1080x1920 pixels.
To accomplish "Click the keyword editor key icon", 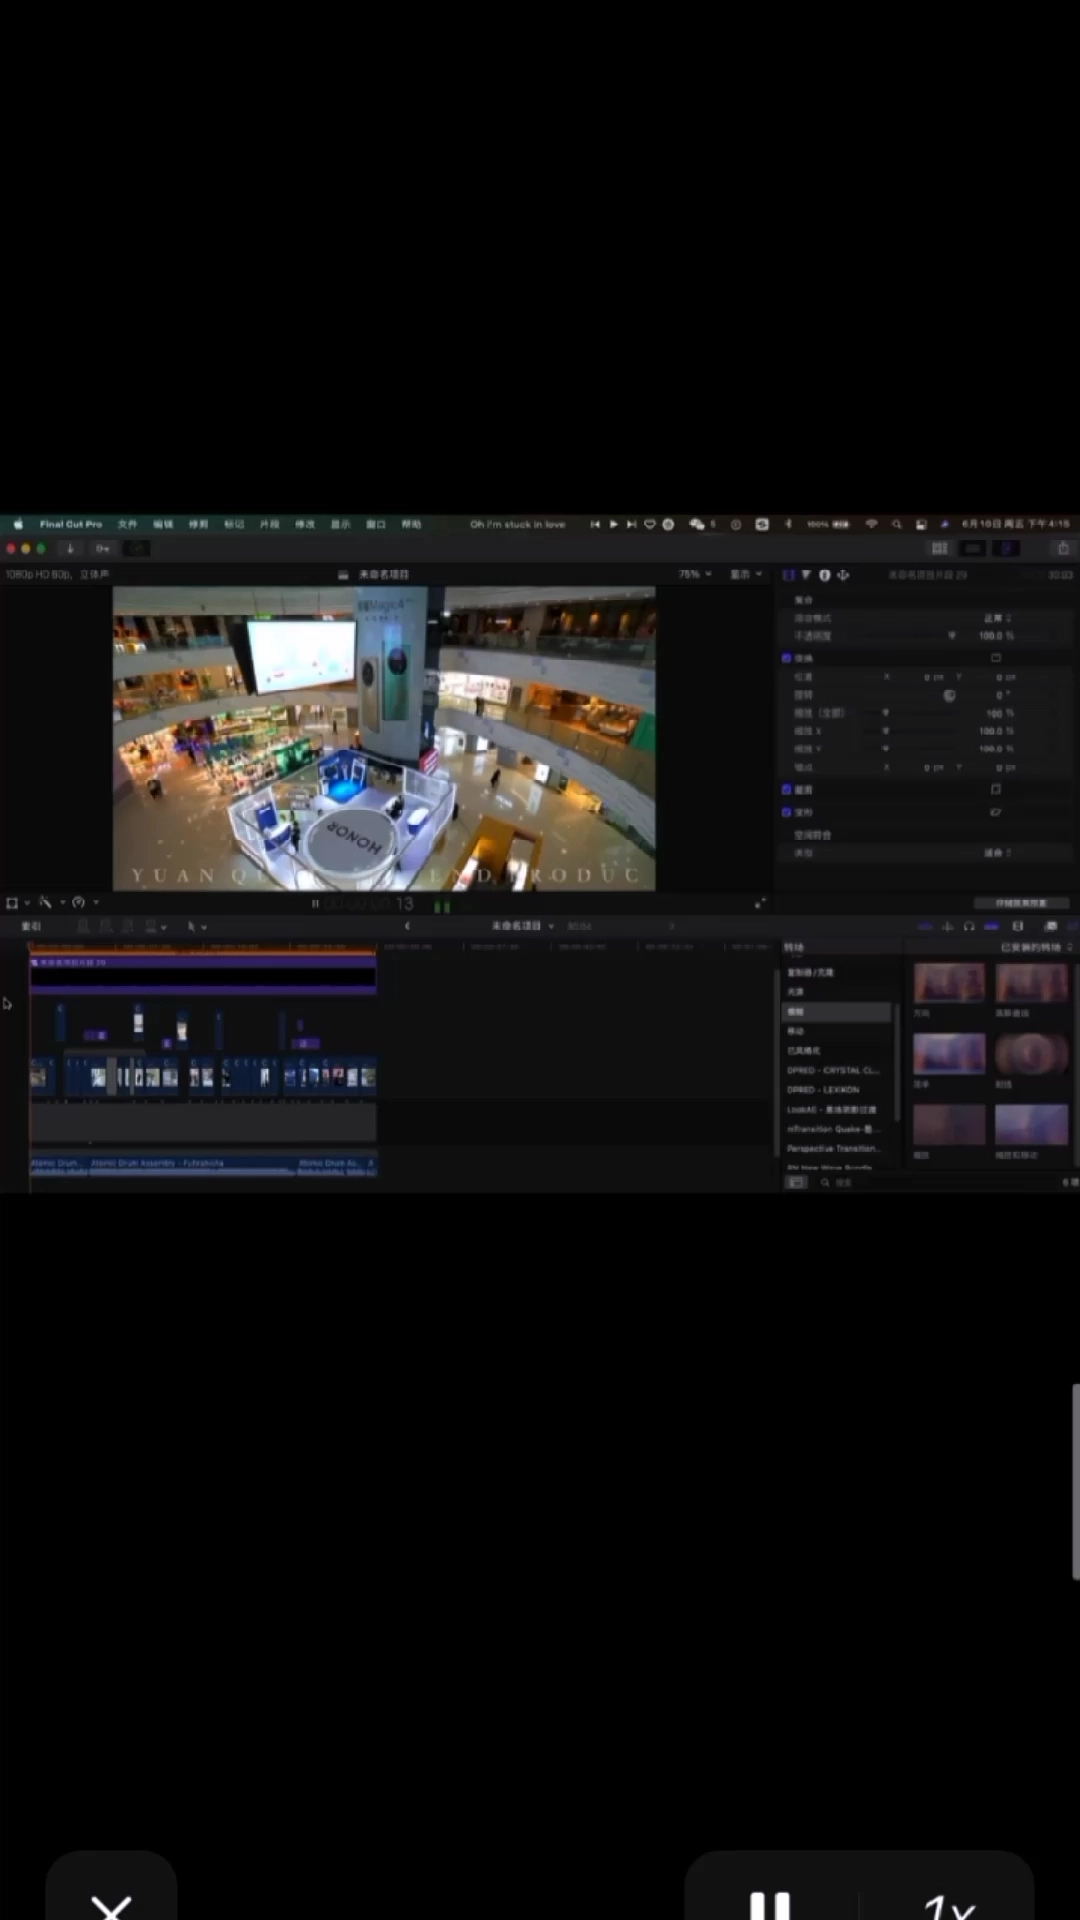I will click(103, 548).
